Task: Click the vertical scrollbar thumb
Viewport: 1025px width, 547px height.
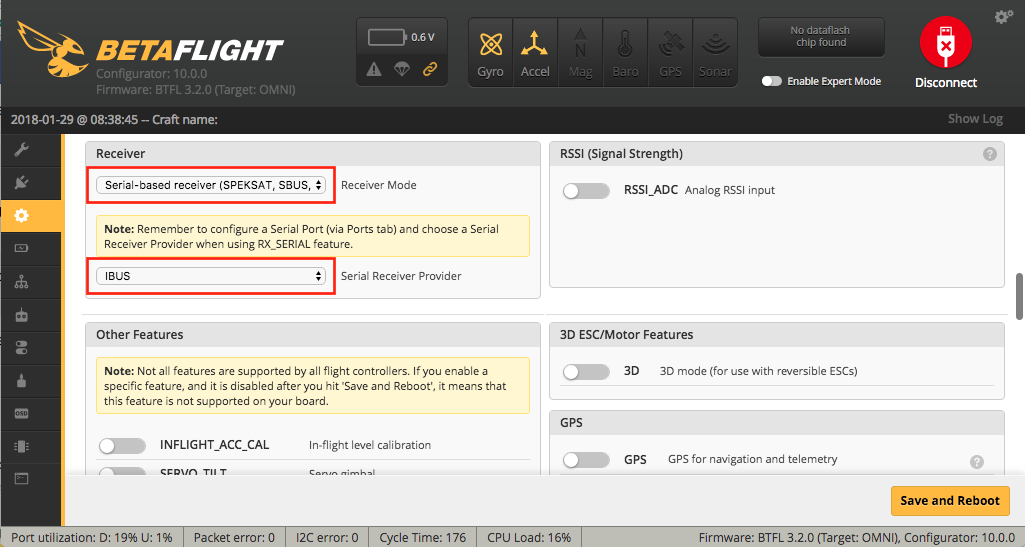Action: point(1019,296)
